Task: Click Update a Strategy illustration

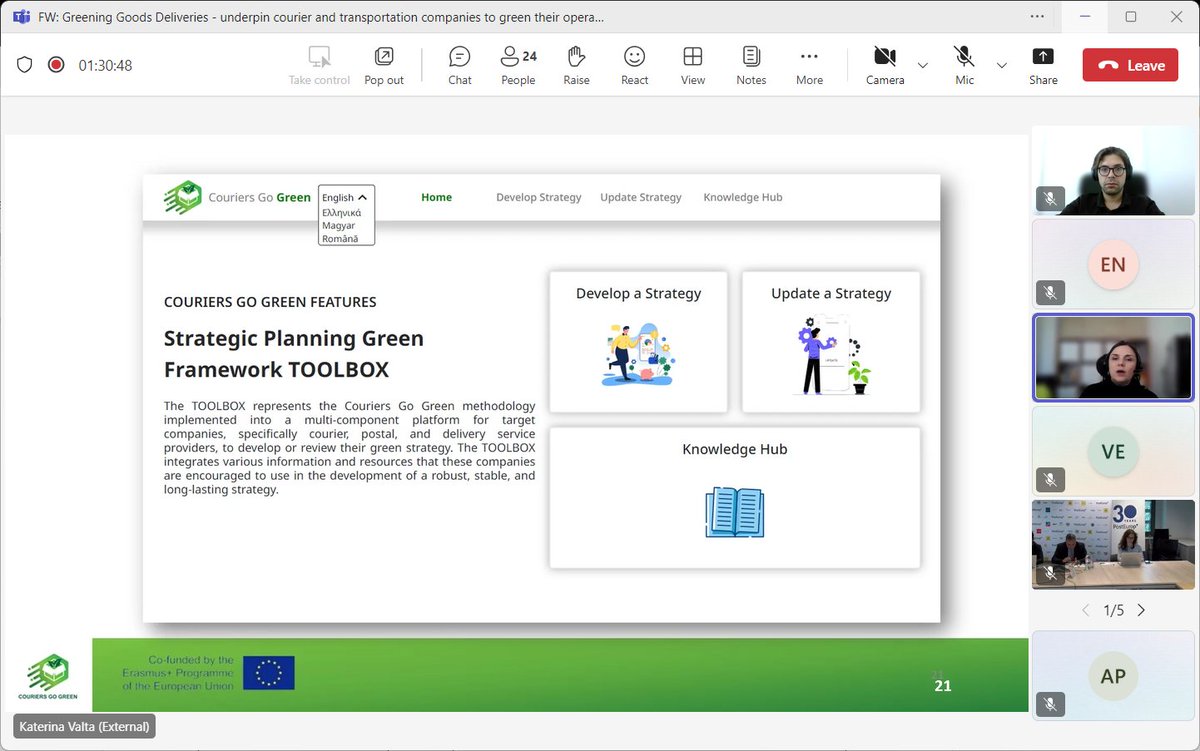Action: pyautogui.click(x=832, y=355)
